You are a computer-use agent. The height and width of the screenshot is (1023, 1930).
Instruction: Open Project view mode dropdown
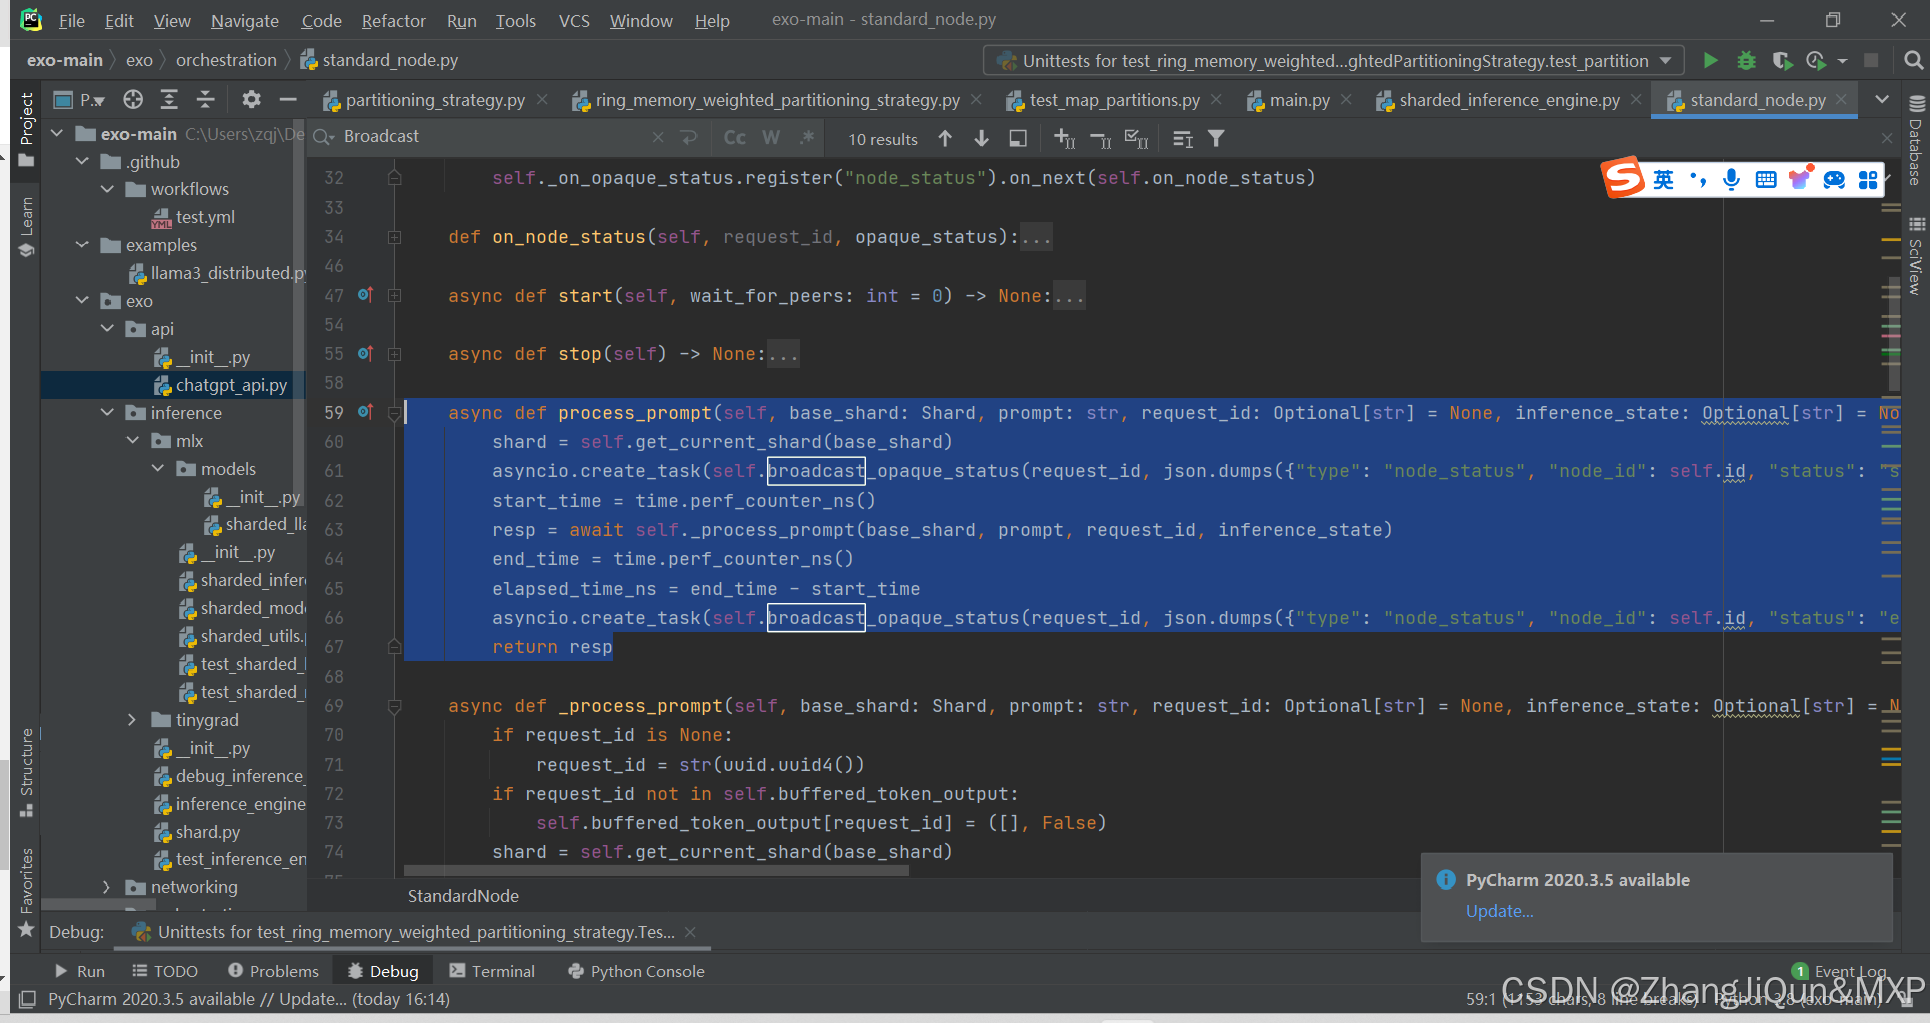pyautogui.click(x=79, y=99)
